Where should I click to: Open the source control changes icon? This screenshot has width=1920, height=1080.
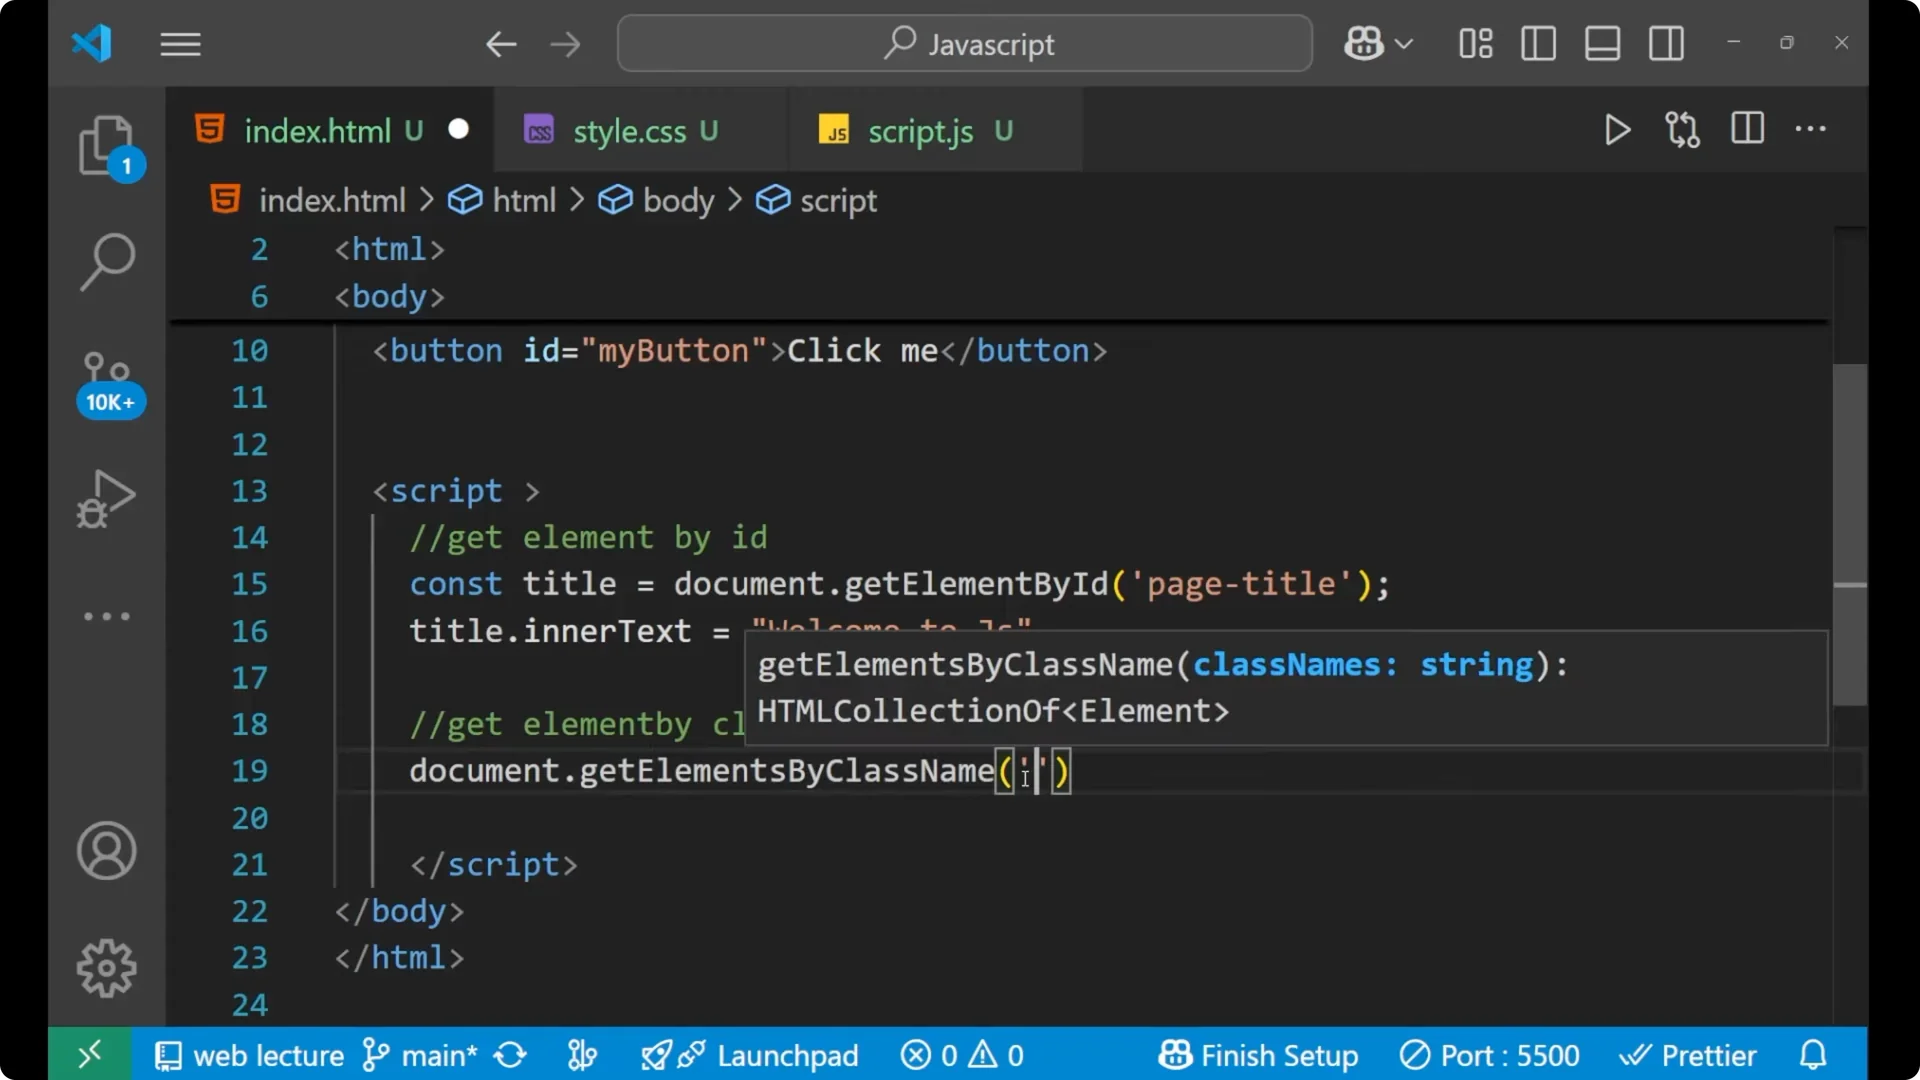click(x=1683, y=130)
